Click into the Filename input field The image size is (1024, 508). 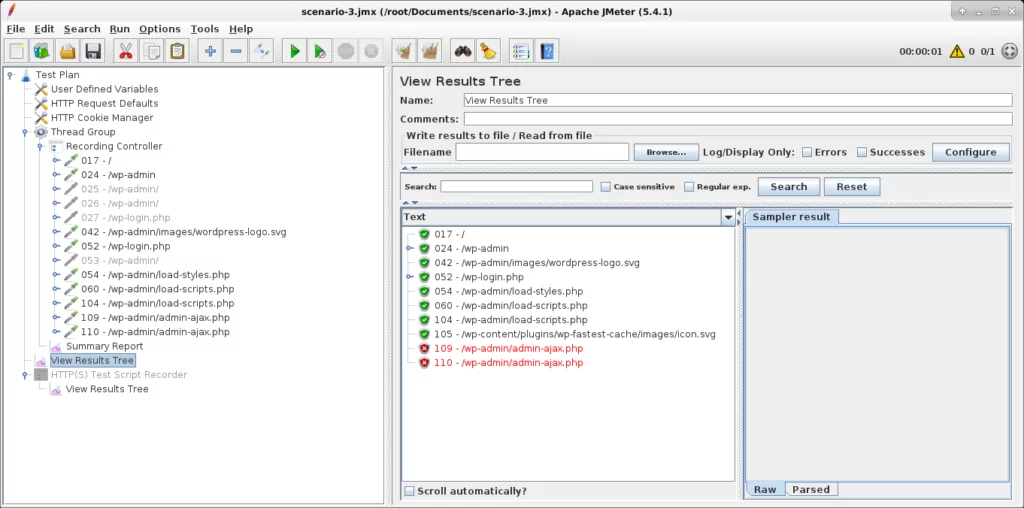pyautogui.click(x=542, y=152)
